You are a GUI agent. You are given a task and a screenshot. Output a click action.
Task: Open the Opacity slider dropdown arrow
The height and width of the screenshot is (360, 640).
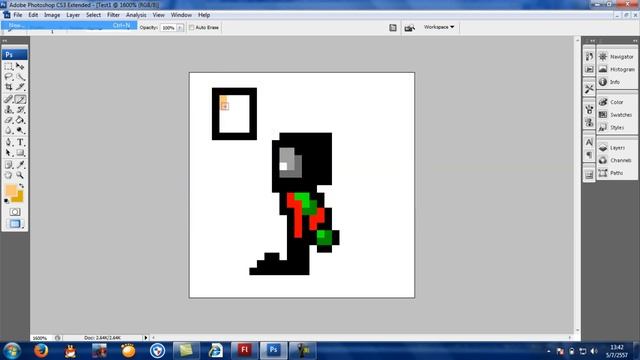point(180,28)
